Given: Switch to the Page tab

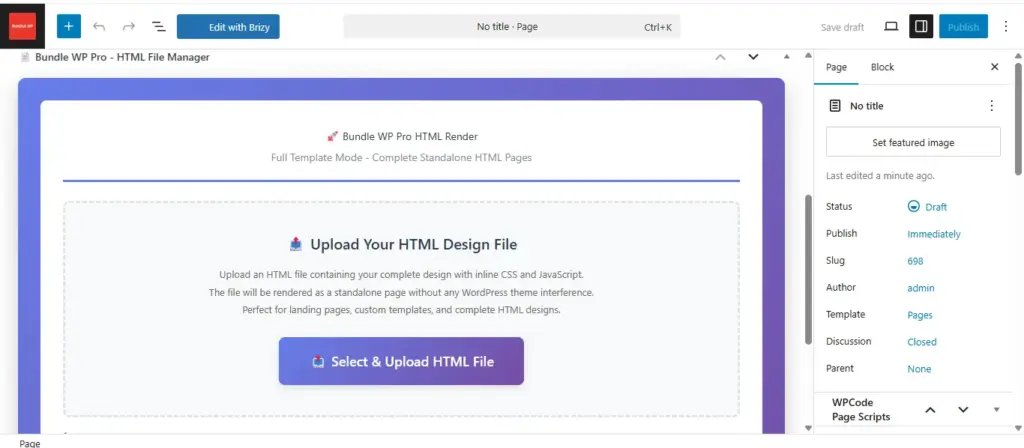Looking at the screenshot, I should [x=836, y=67].
